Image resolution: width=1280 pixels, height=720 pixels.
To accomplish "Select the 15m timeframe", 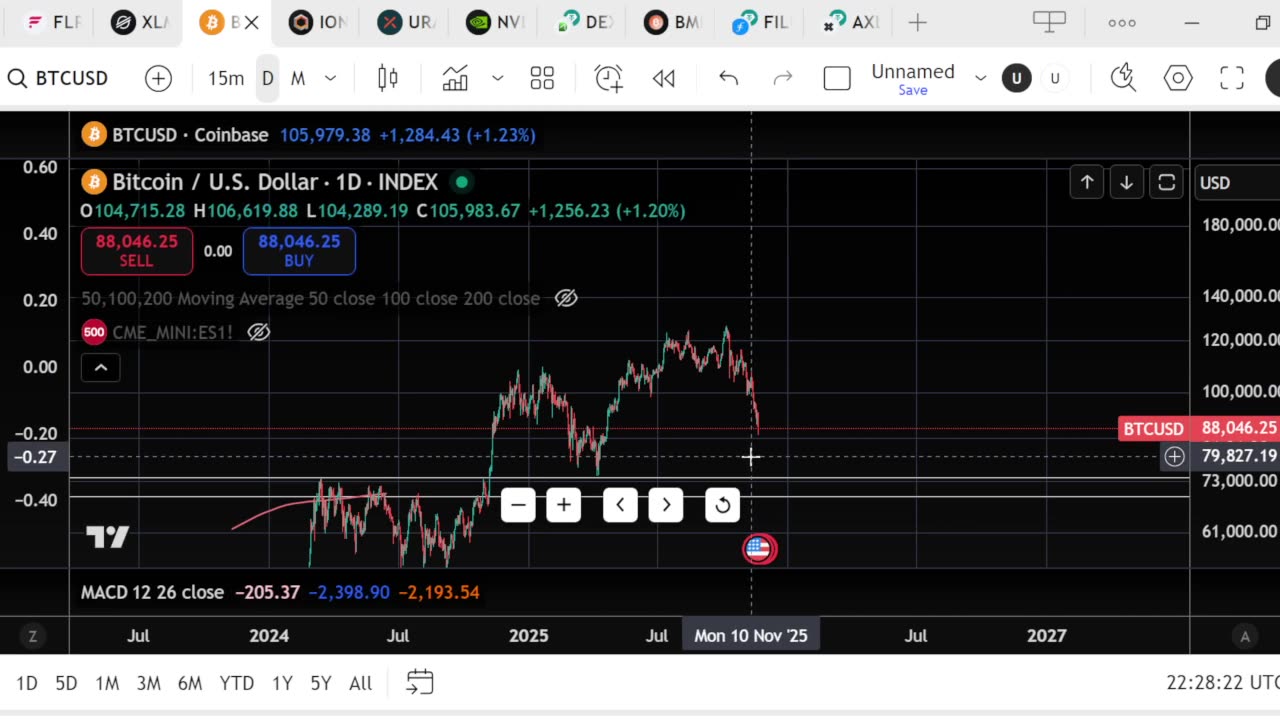I will click(x=226, y=78).
